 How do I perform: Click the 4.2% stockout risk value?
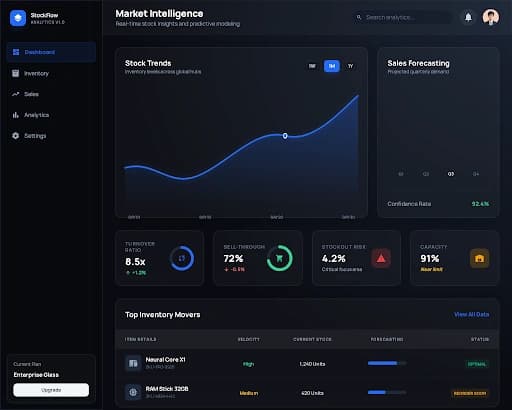[x=334, y=258]
